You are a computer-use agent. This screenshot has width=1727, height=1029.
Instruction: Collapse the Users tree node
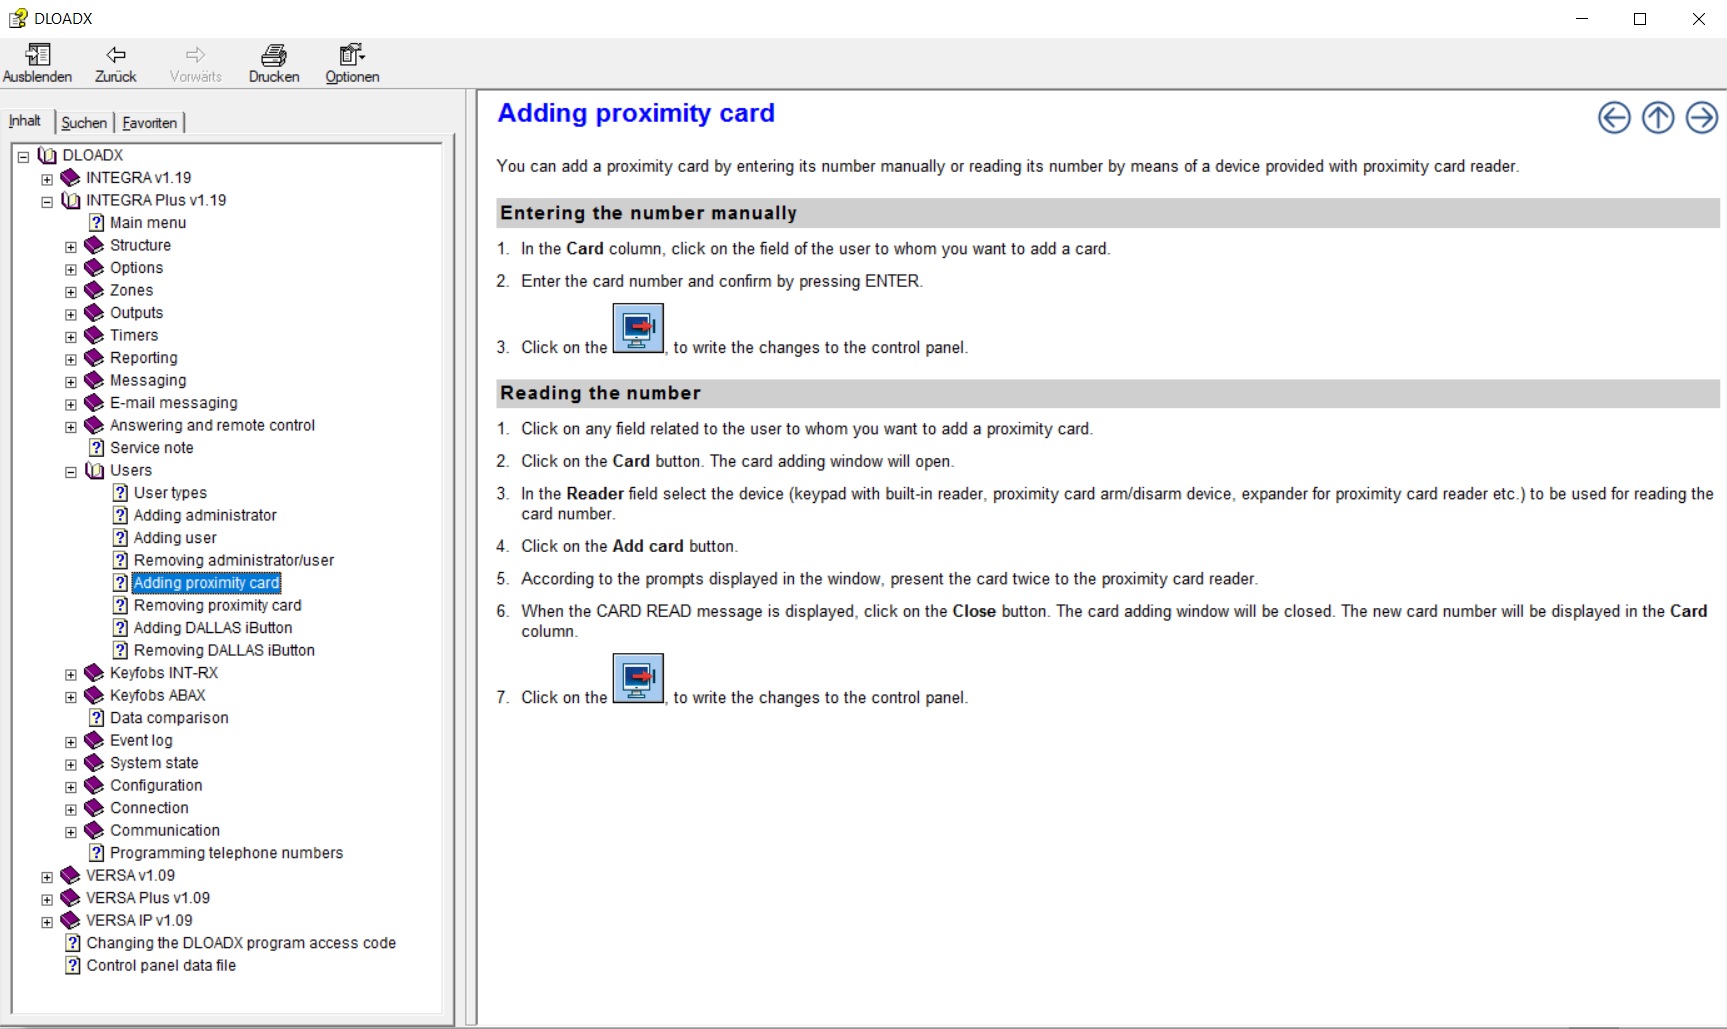71,472
